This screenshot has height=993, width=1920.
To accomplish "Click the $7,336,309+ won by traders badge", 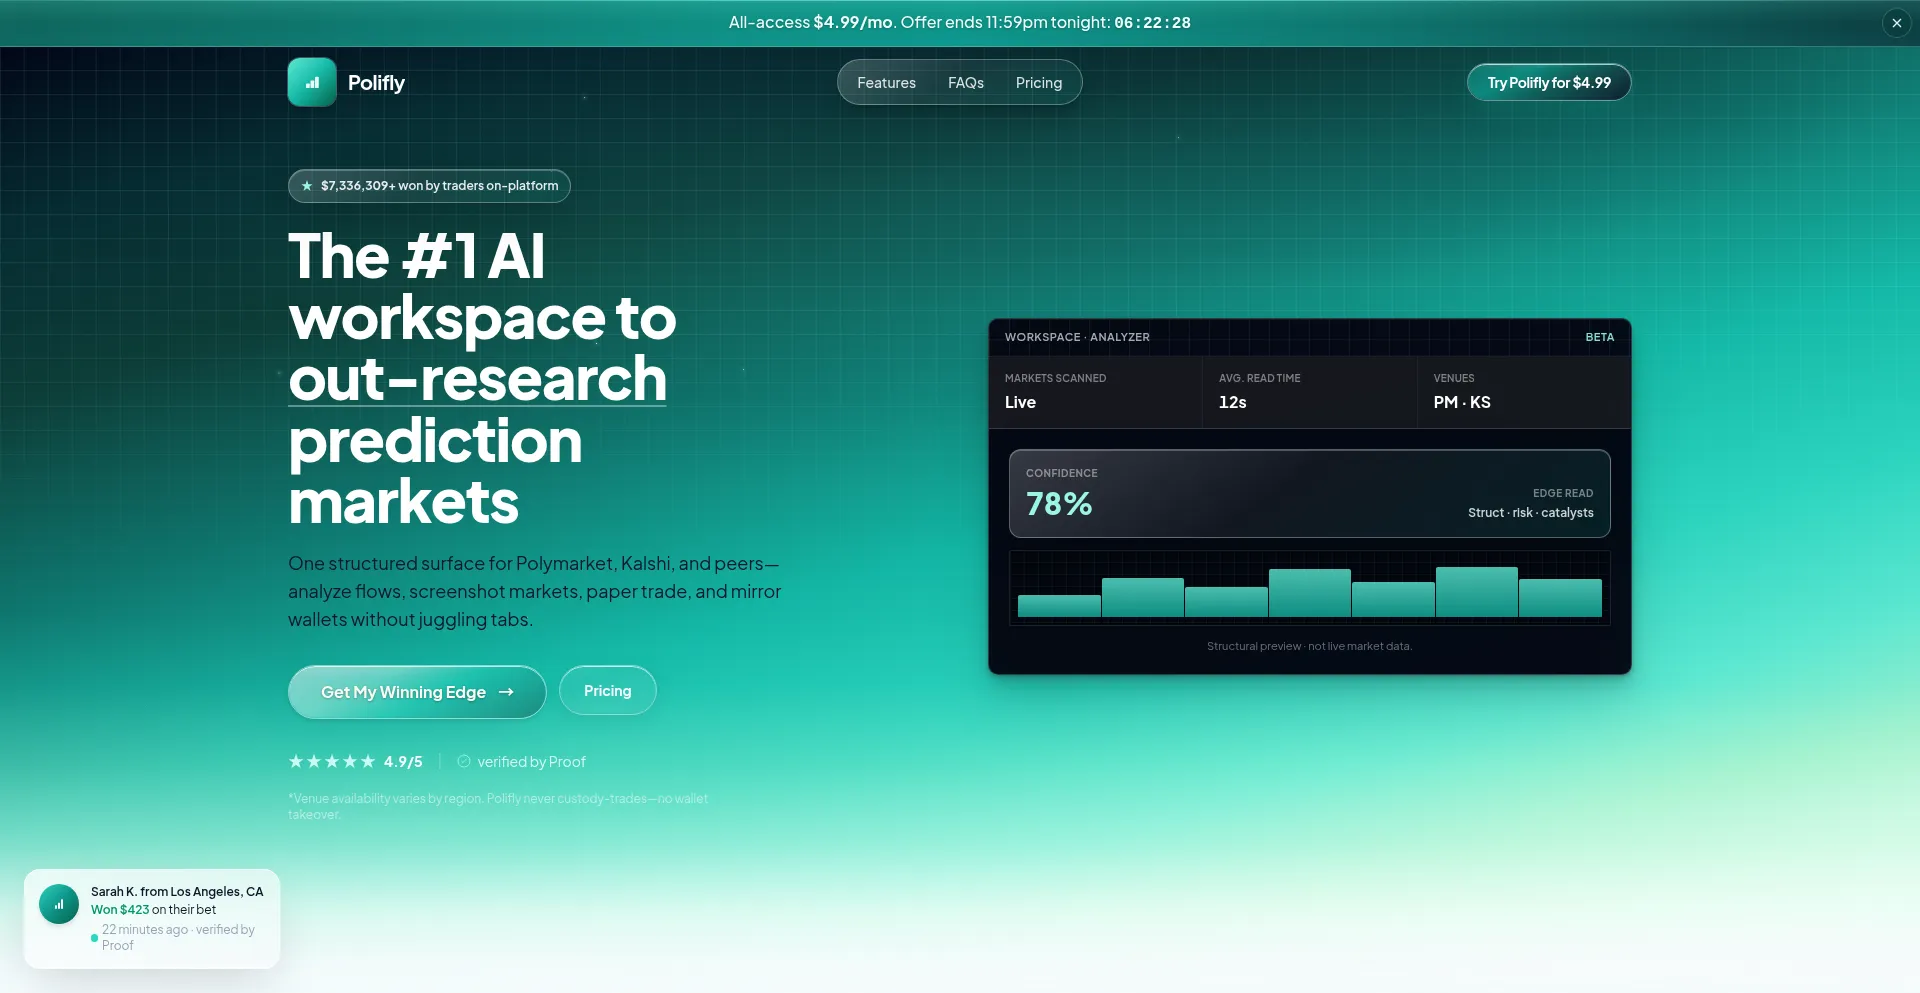I will point(429,186).
